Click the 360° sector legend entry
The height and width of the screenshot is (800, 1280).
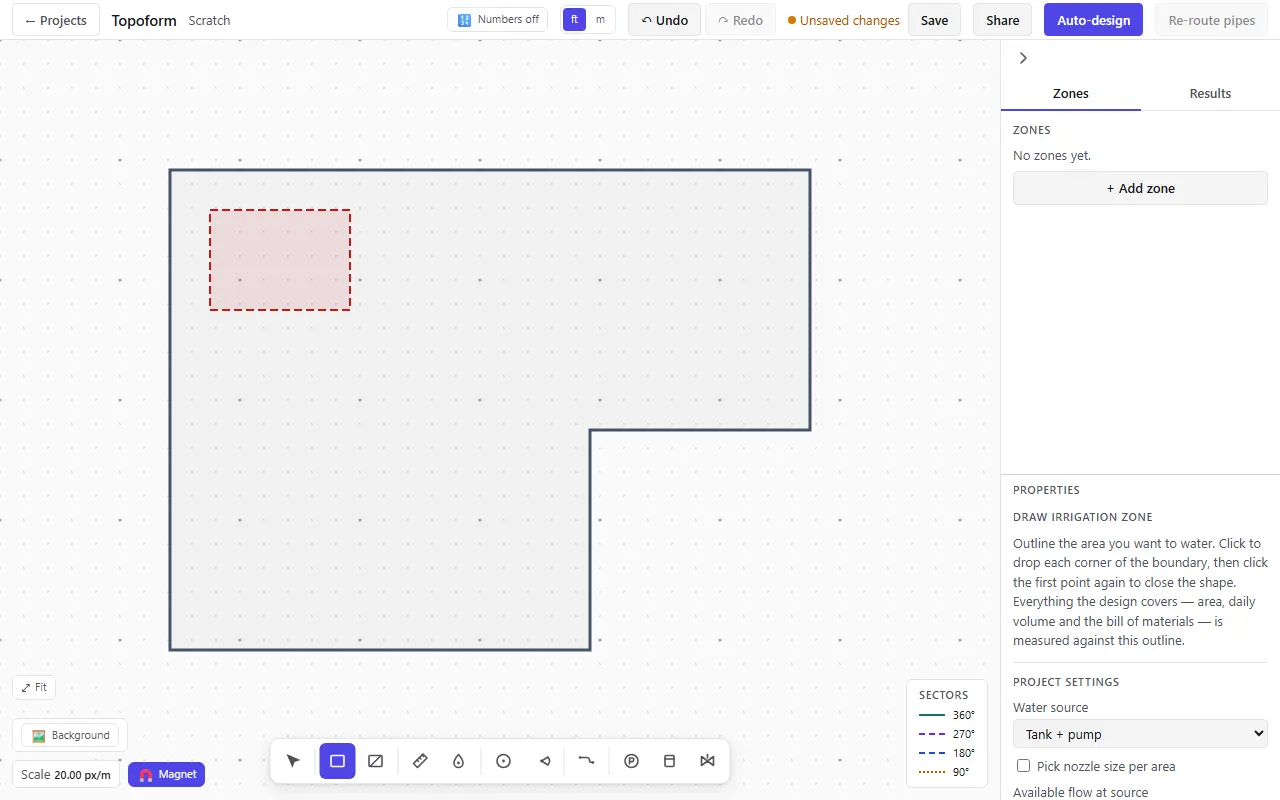947,715
